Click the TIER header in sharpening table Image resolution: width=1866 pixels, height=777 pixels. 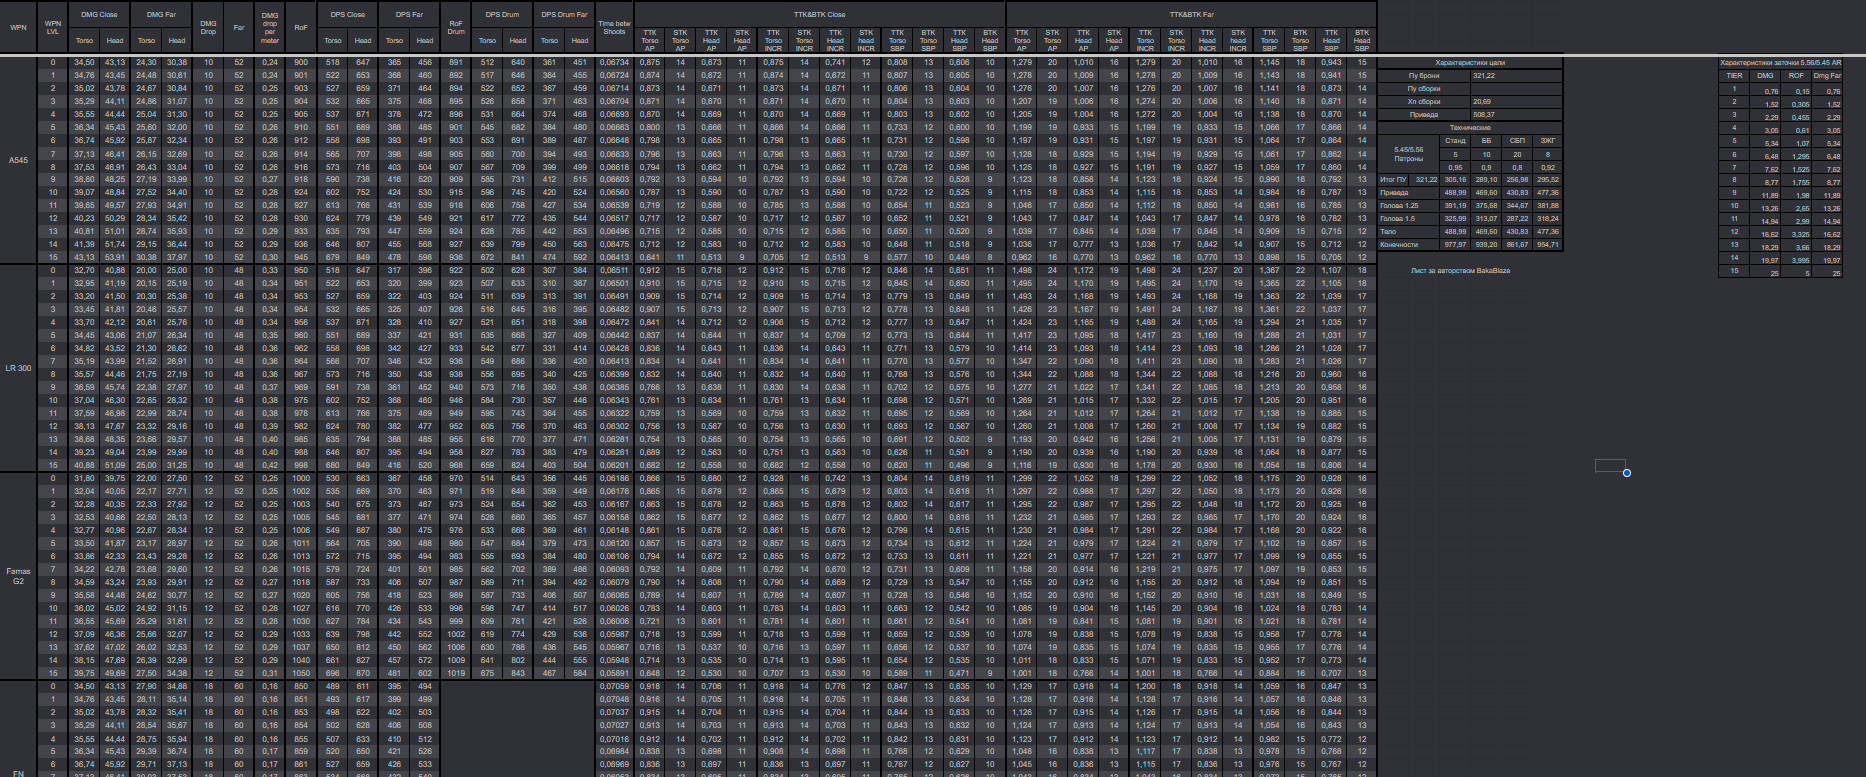point(1734,76)
